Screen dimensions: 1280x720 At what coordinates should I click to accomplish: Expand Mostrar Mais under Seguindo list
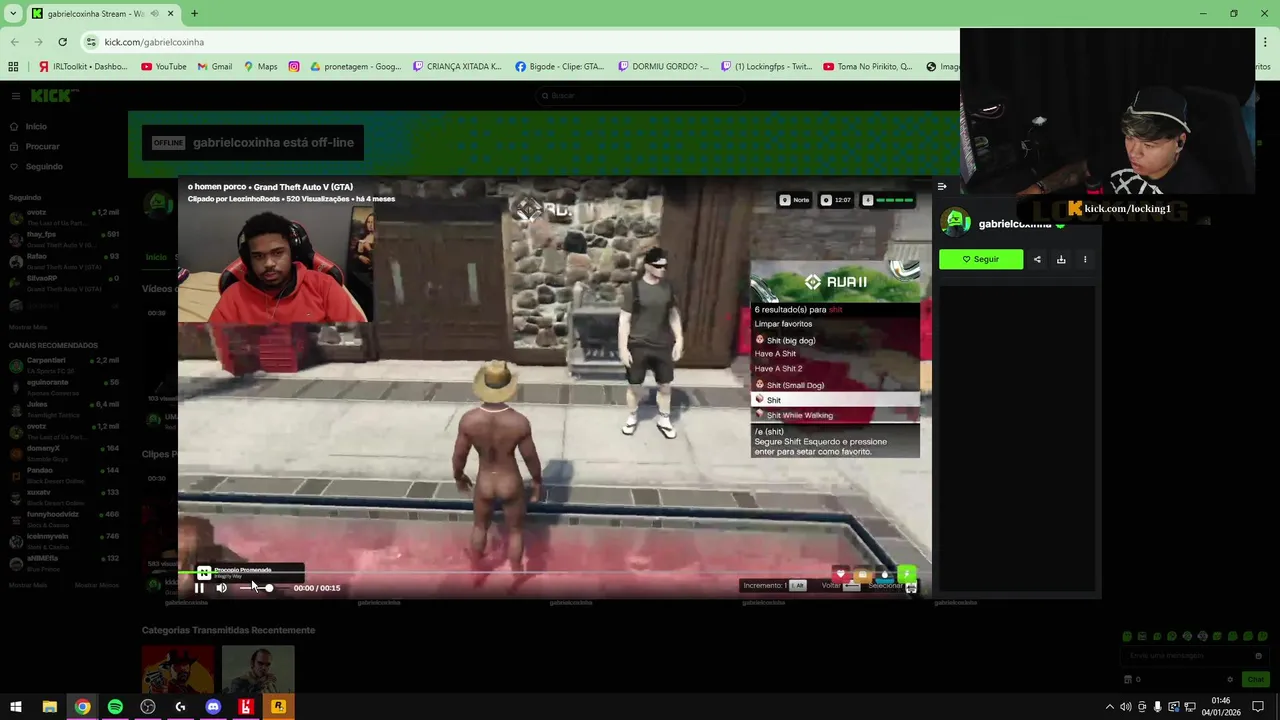tap(28, 327)
